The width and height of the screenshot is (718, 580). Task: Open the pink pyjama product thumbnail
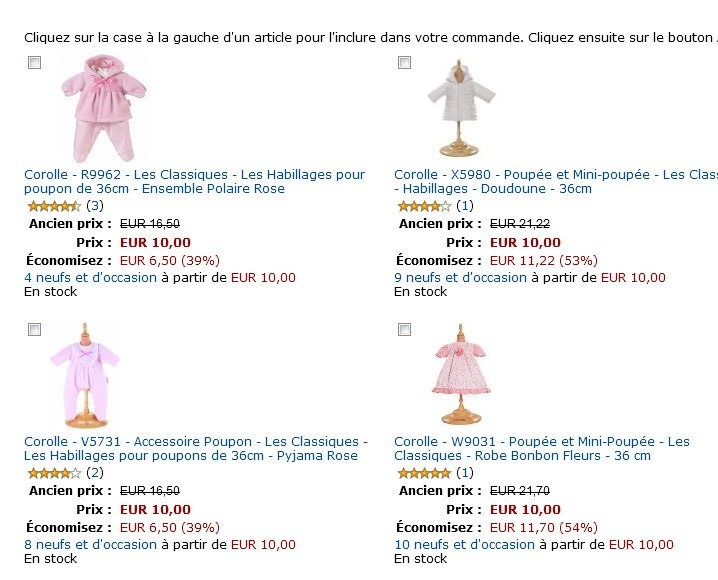coord(85,375)
